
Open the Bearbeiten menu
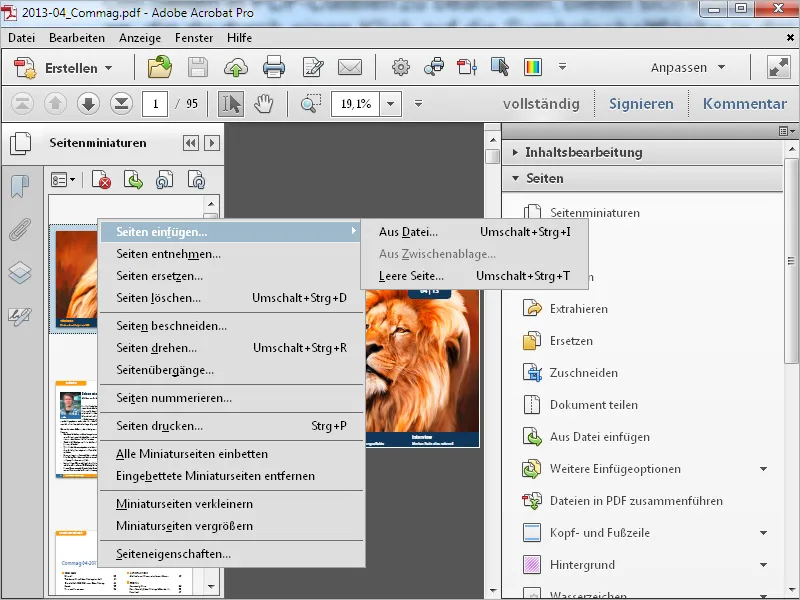pyautogui.click(x=77, y=38)
